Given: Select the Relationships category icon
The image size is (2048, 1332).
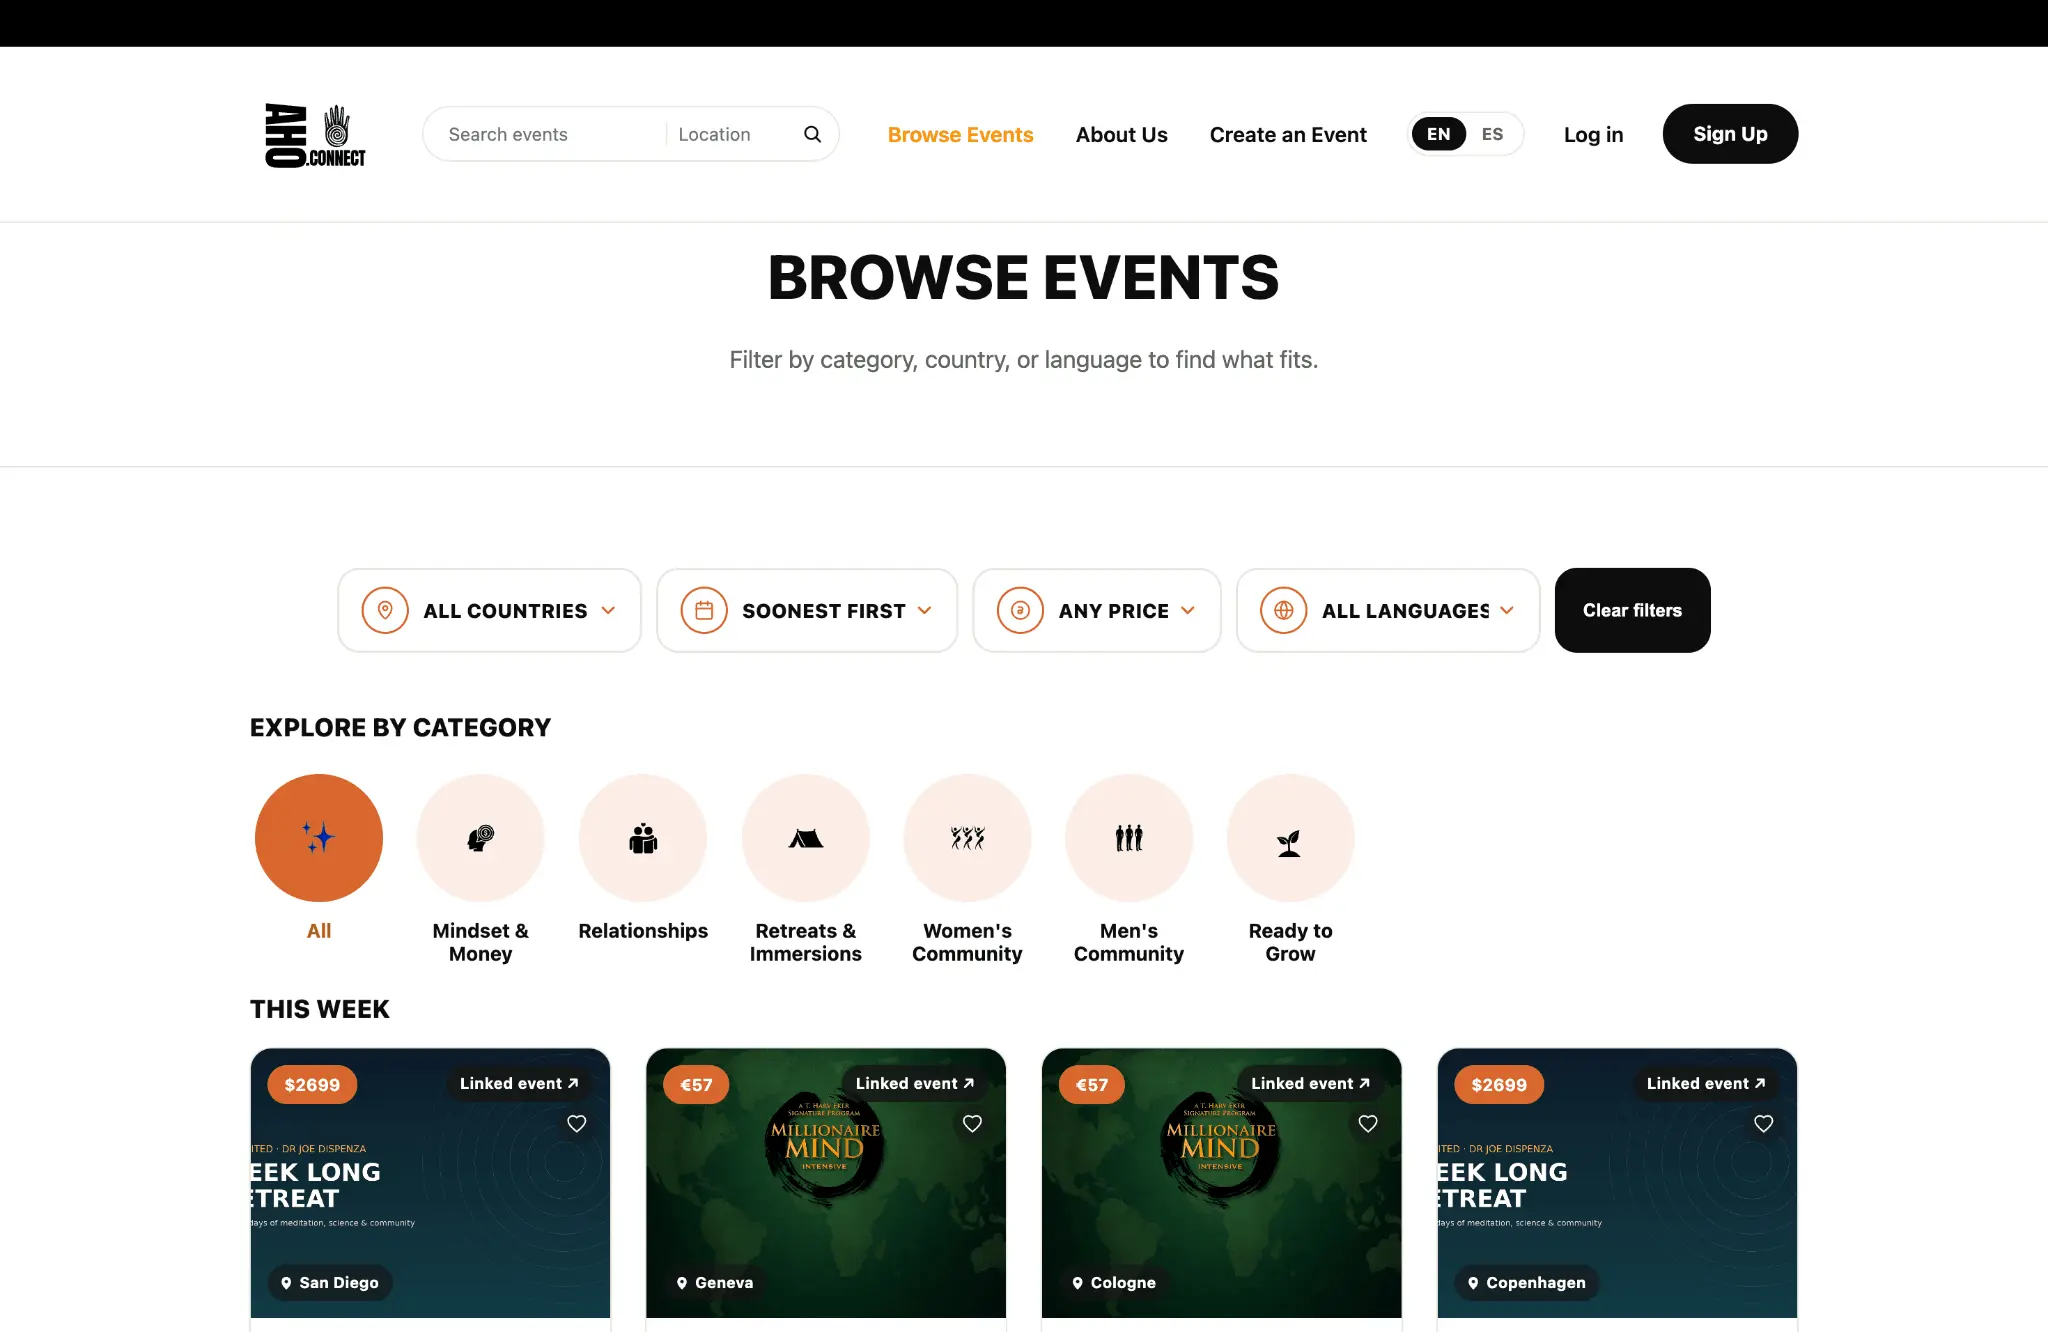Looking at the screenshot, I should click(x=643, y=838).
